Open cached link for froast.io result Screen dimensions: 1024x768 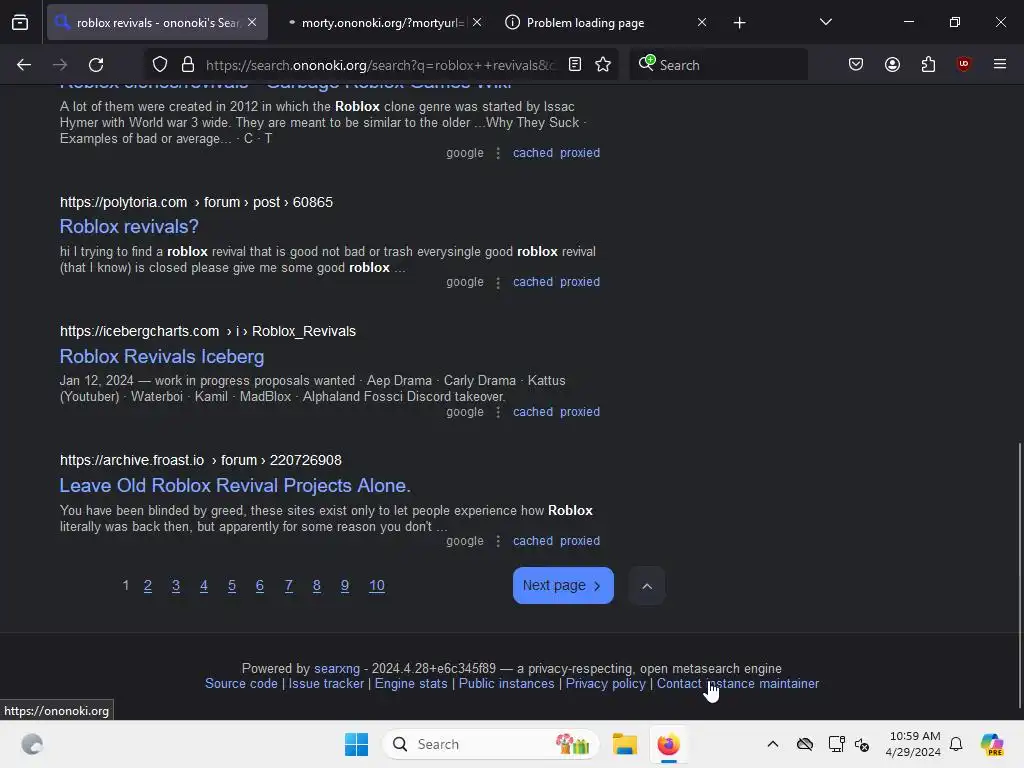tap(532, 541)
